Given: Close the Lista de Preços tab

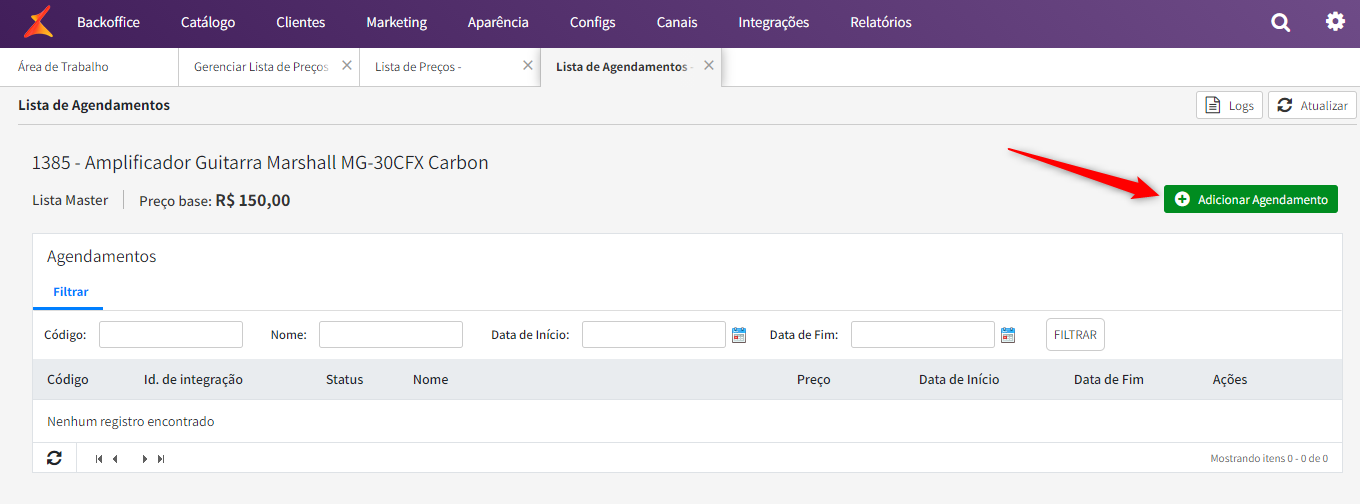Looking at the screenshot, I should 527,65.
